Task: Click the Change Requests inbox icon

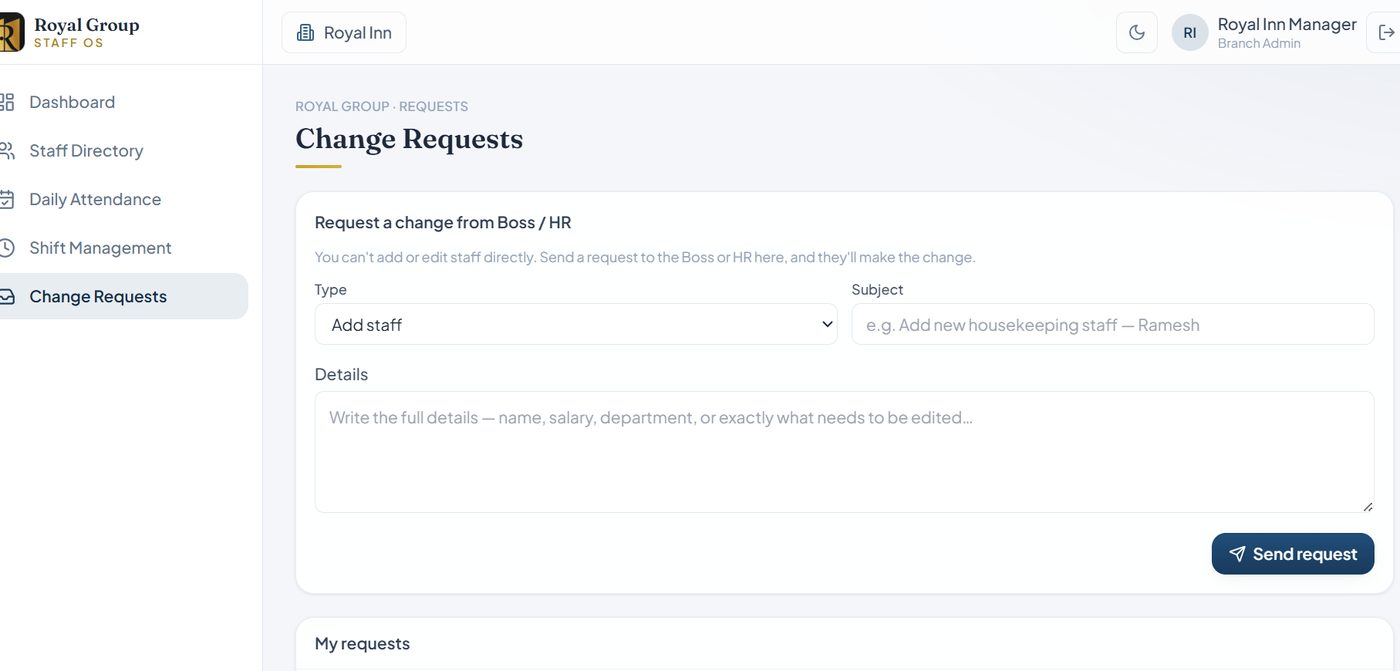Action: tap(7, 297)
